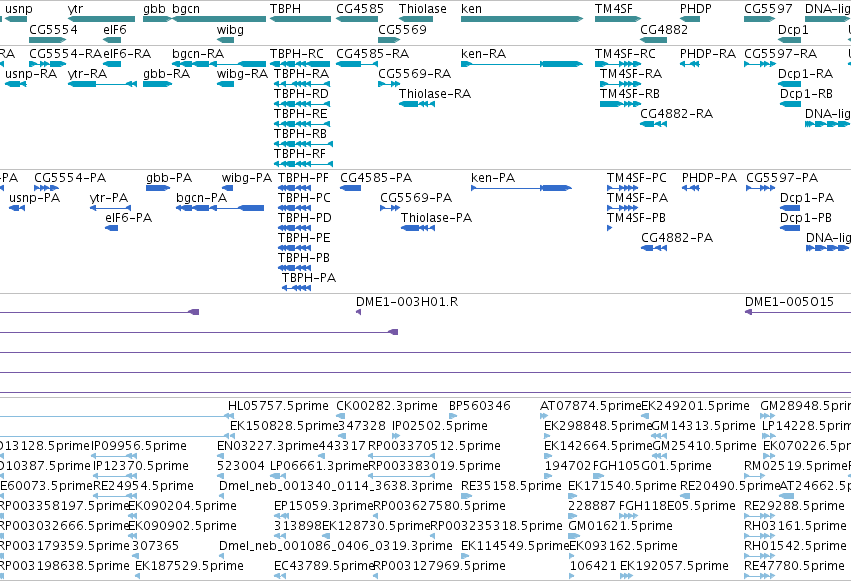Click EST EK192057.5prime
Screen dimensions: 851x581
(674, 565)
